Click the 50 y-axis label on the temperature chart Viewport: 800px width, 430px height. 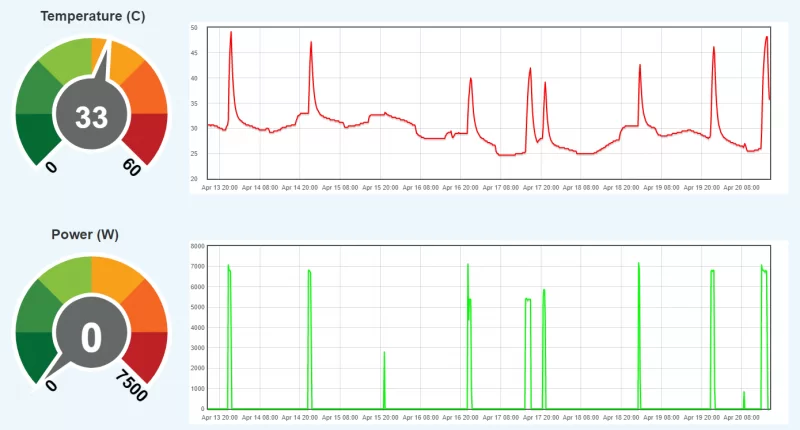[x=194, y=27]
